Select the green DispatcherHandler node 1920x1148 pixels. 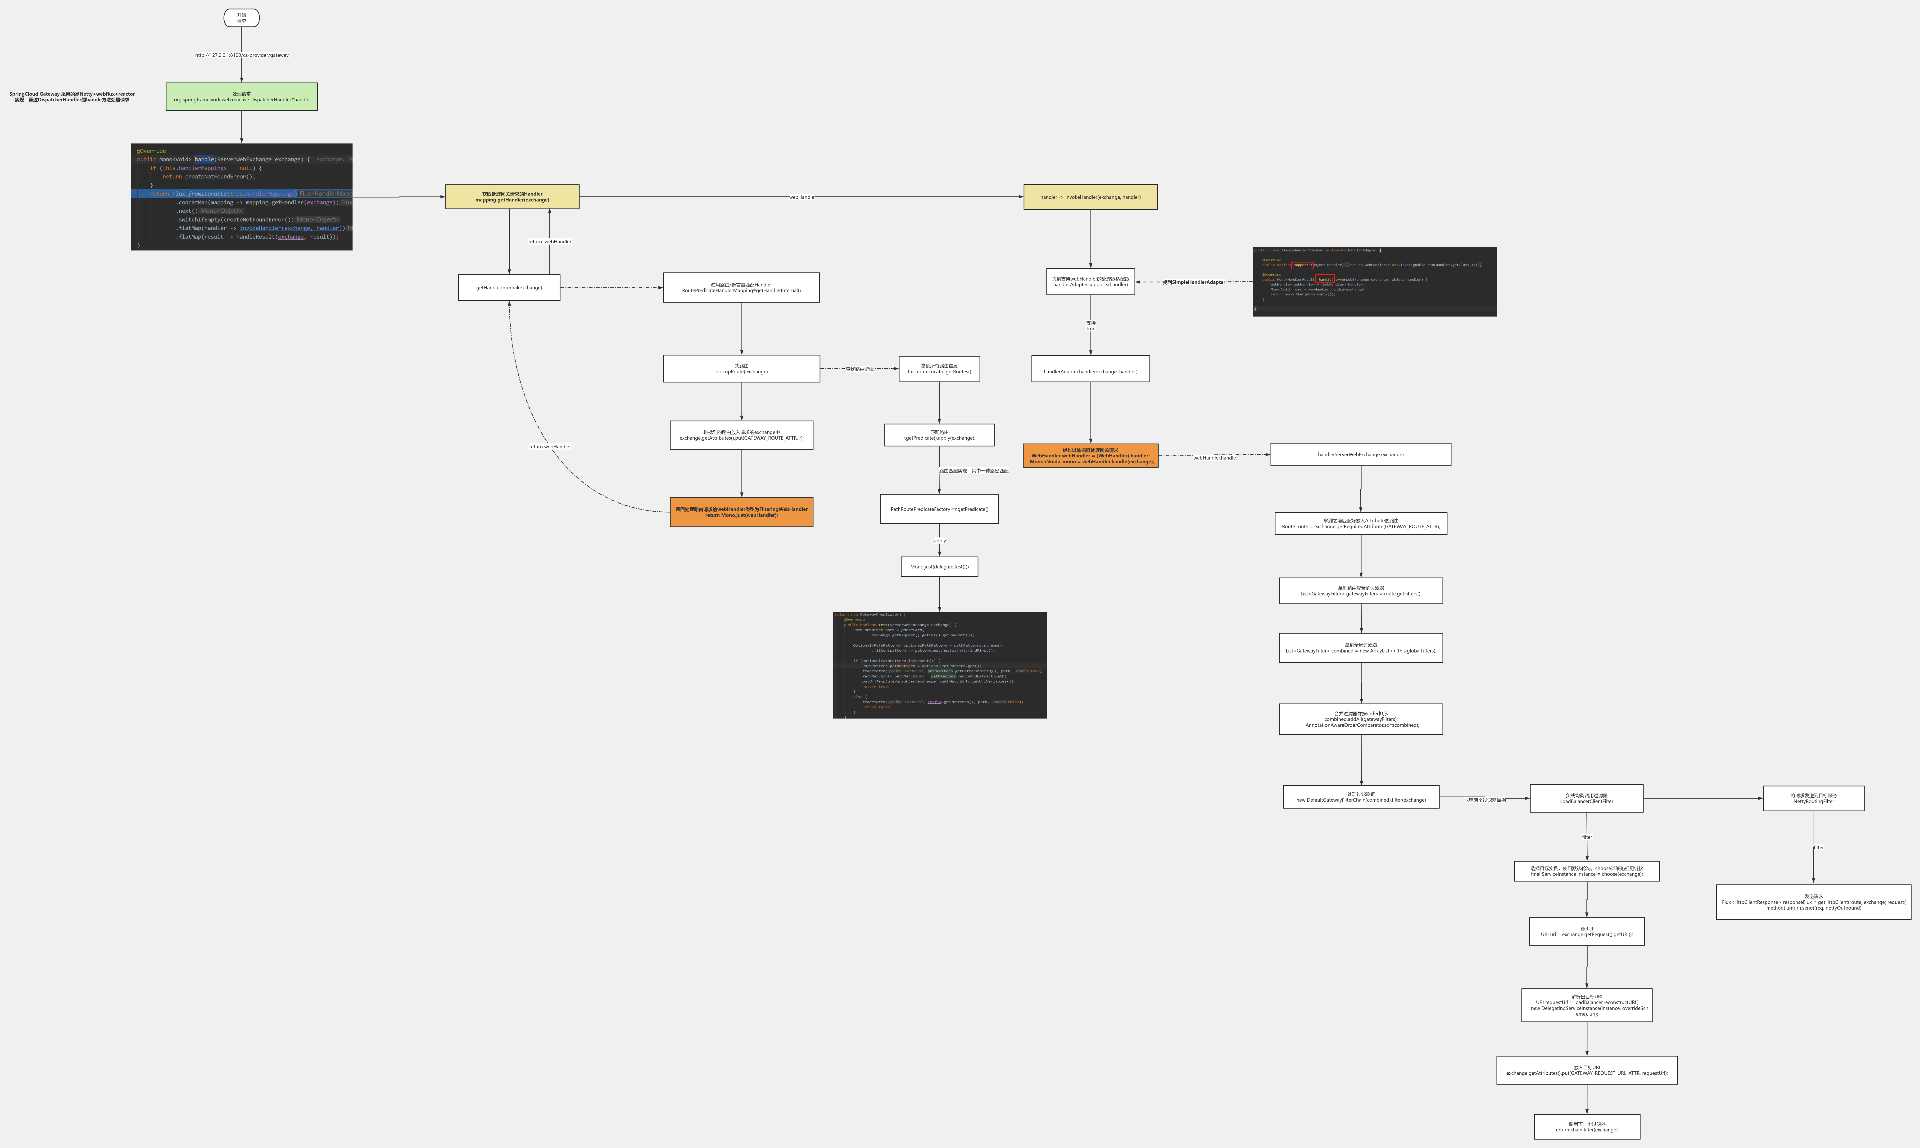tap(241, 96)
